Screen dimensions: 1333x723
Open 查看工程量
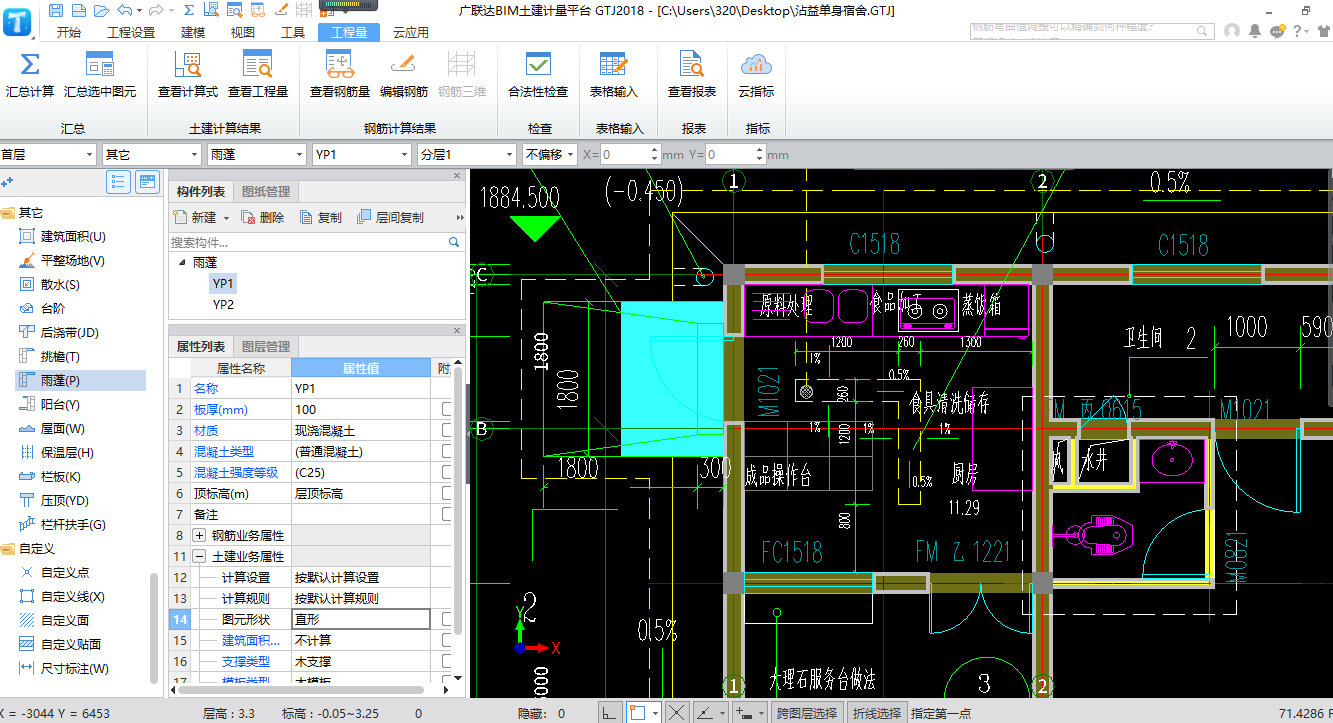coord(258,76)
